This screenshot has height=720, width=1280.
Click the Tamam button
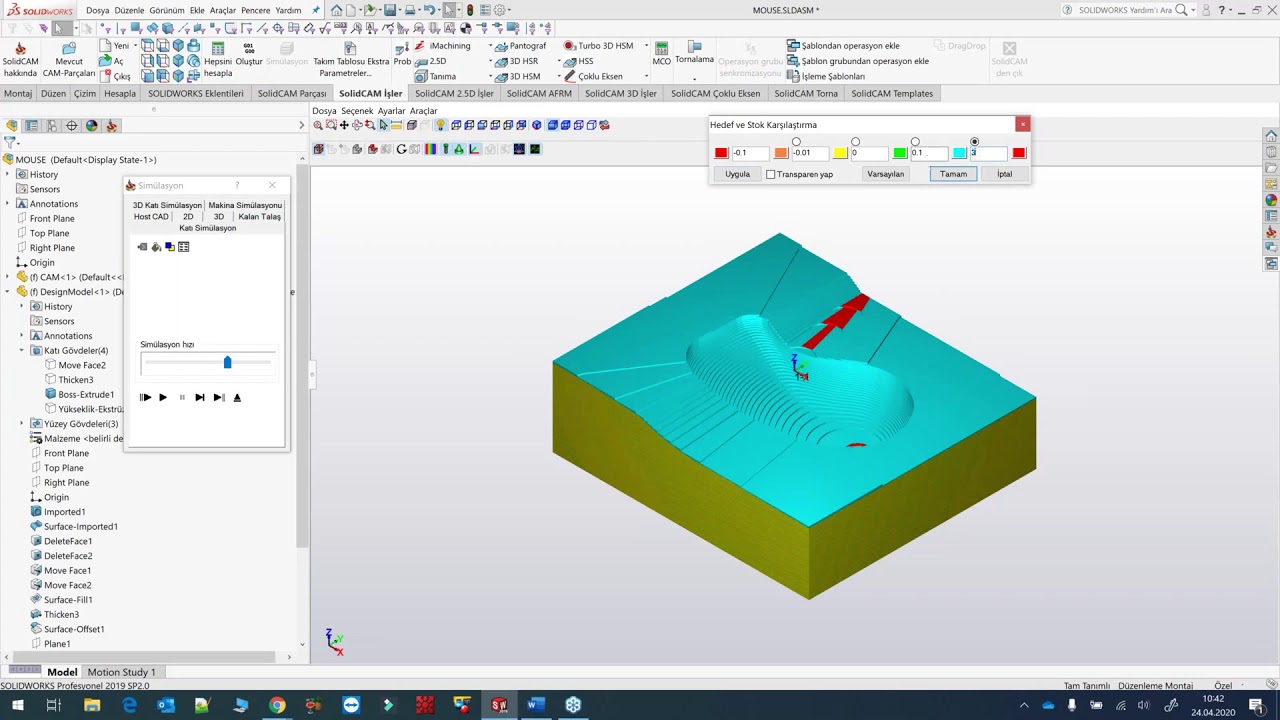tap(954, 174)
